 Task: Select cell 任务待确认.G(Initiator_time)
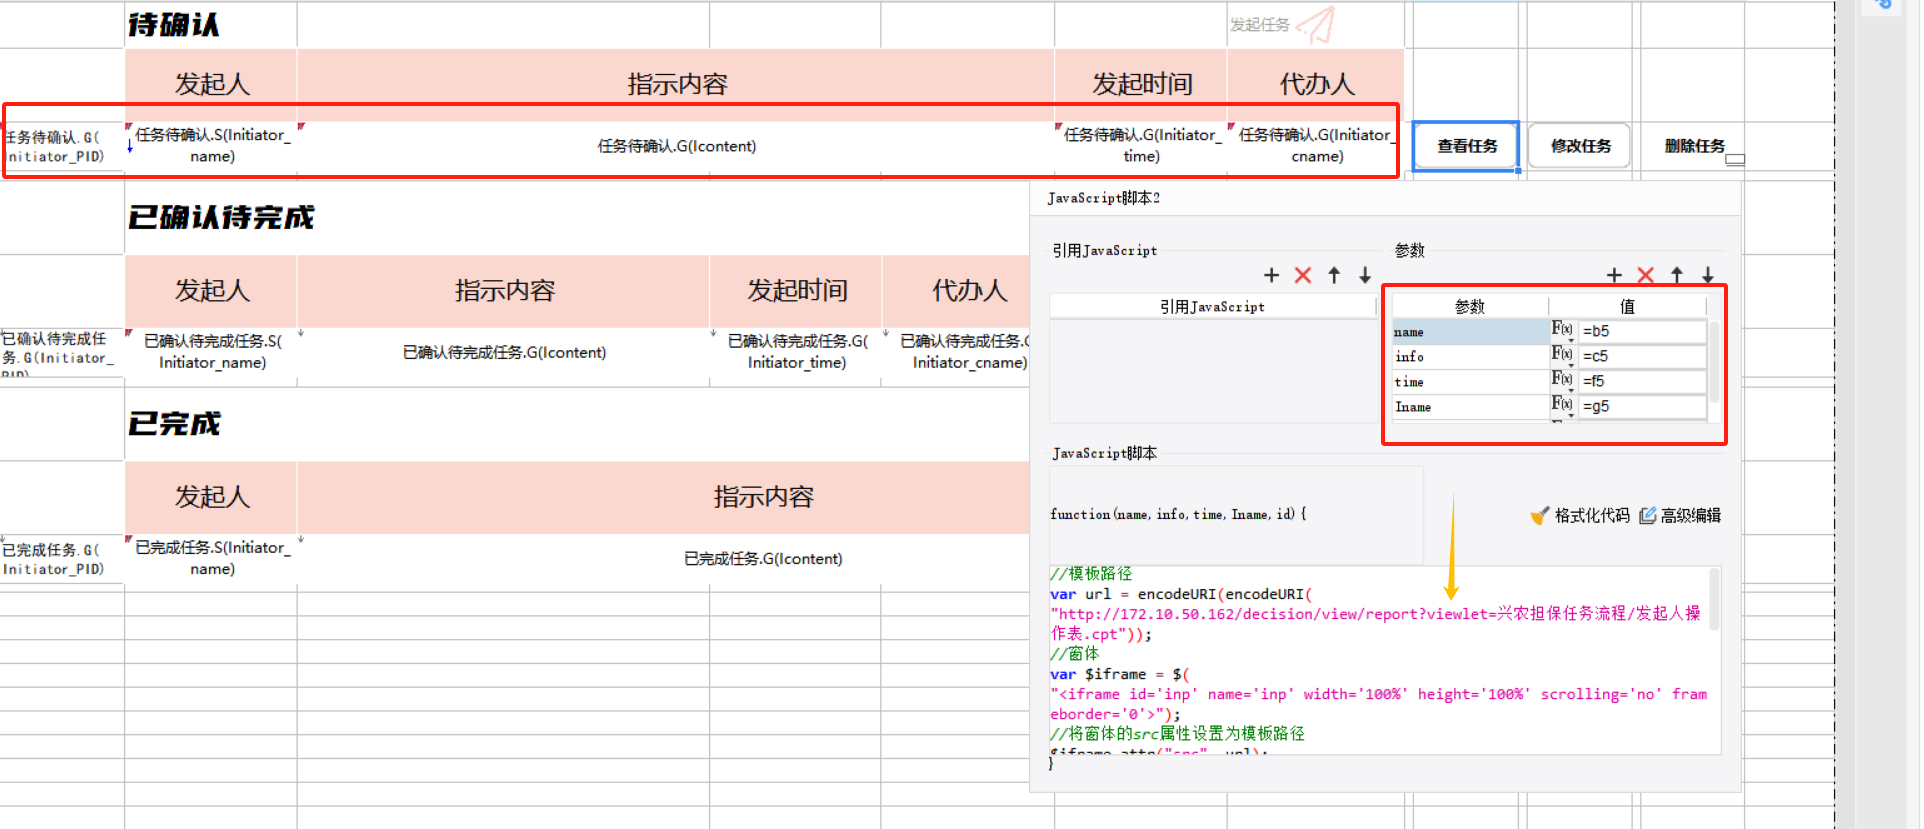(1141, 146)
